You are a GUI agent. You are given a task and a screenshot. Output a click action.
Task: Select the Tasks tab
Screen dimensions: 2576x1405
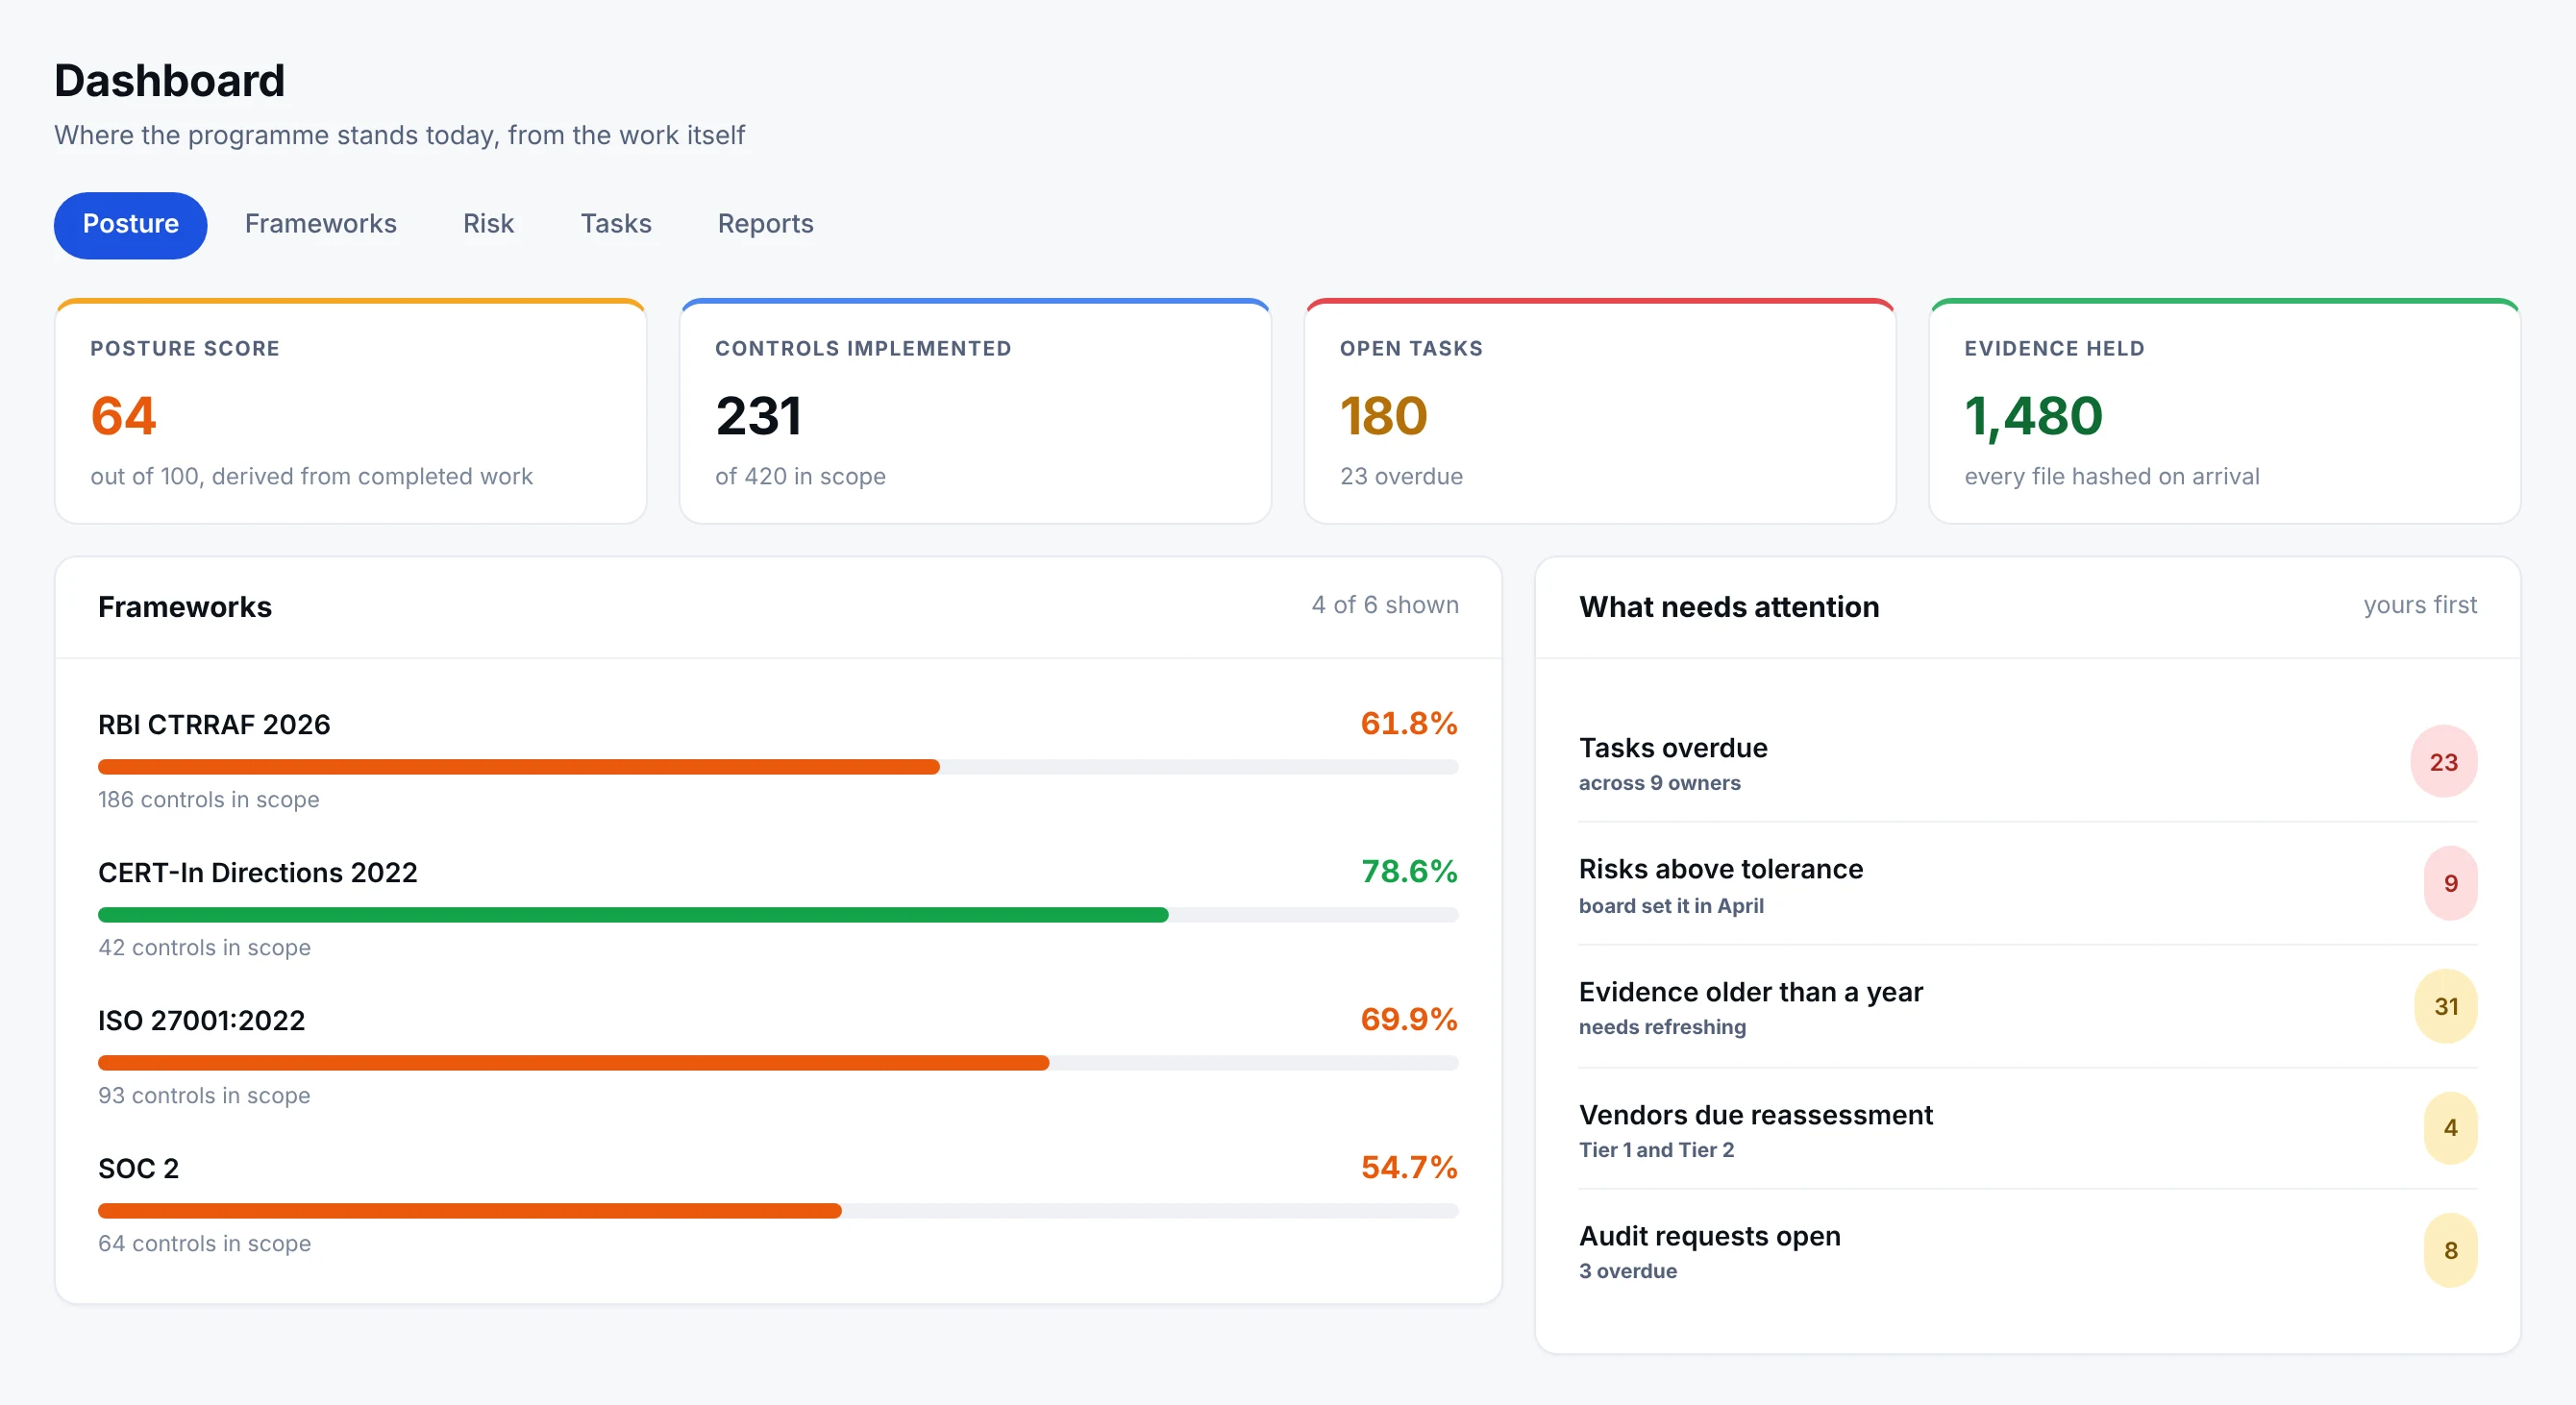(x=616, y=224)
